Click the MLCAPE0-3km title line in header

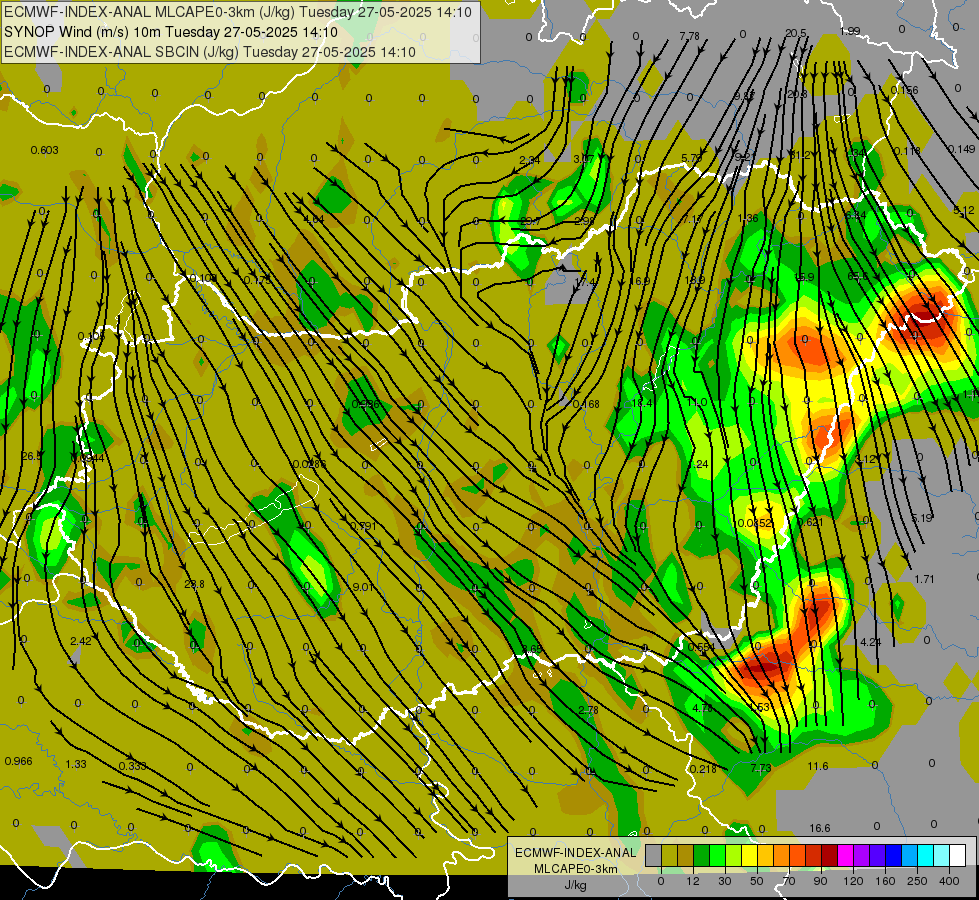pos(238,12)
